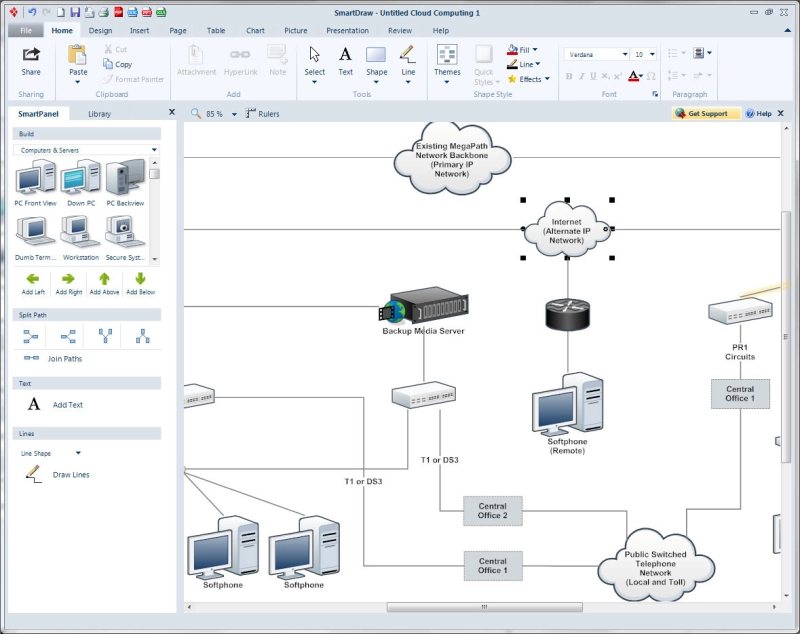Screen dimensions: 800x634
Task: Switch to the Chart tab
Action: [255, 31]
